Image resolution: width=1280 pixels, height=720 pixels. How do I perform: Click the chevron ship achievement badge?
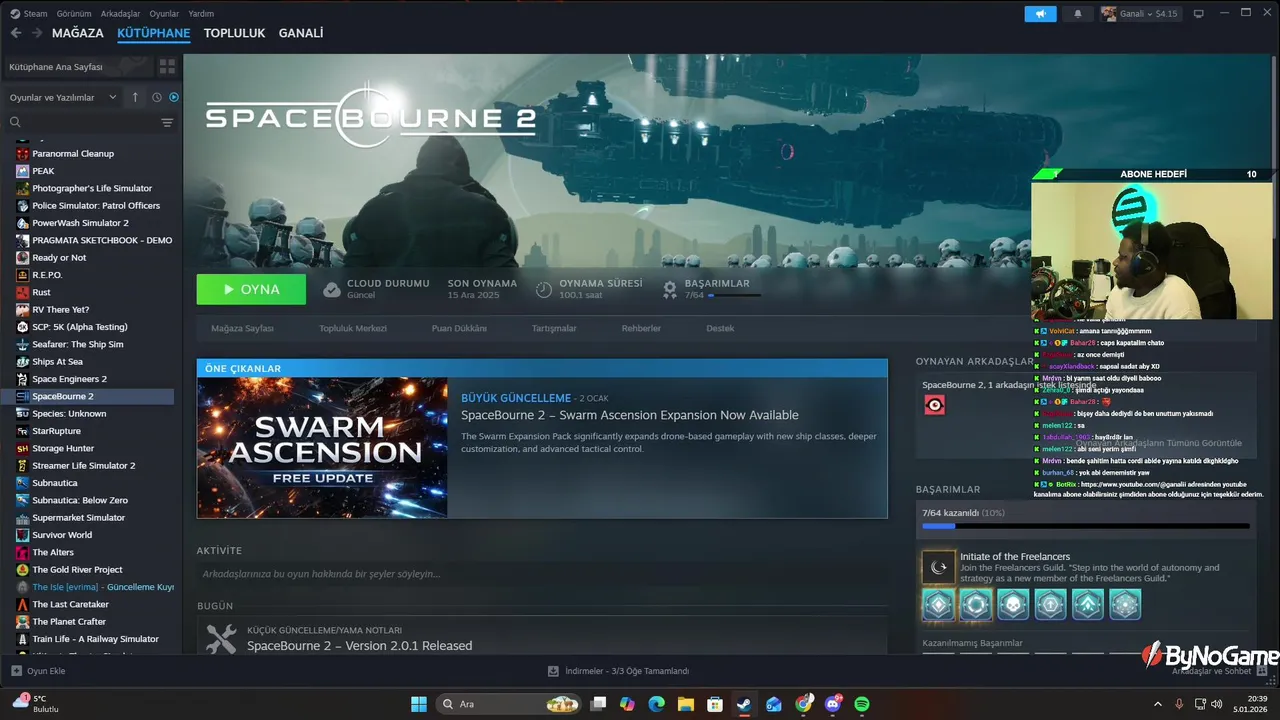click(1088, 604)
